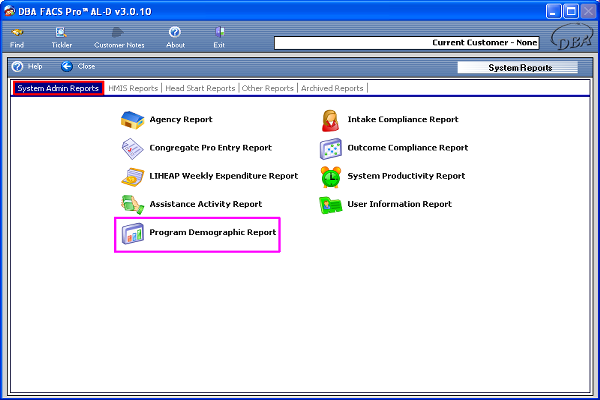Click the About toolbar button
The image size is (600, 400).
click(175, 37)
